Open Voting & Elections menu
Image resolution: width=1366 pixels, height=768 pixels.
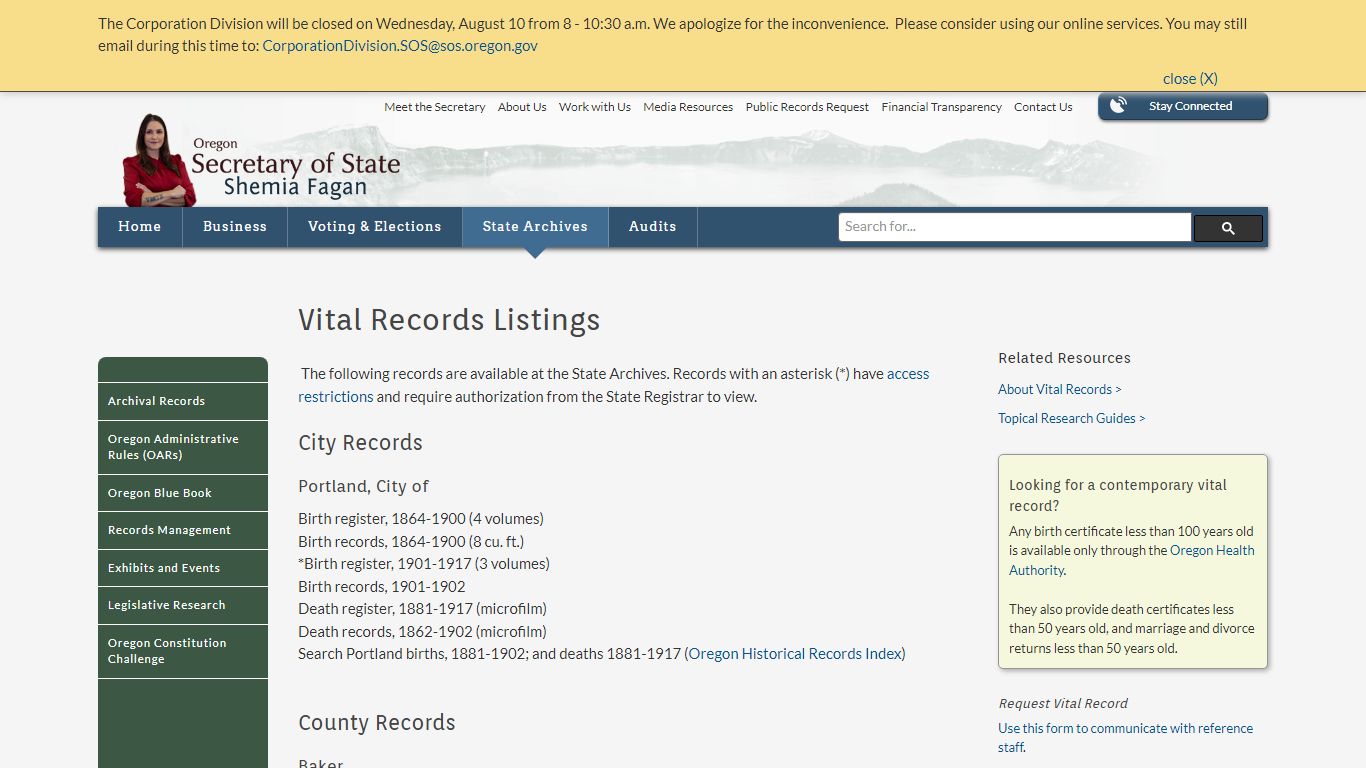coord(375,227)
